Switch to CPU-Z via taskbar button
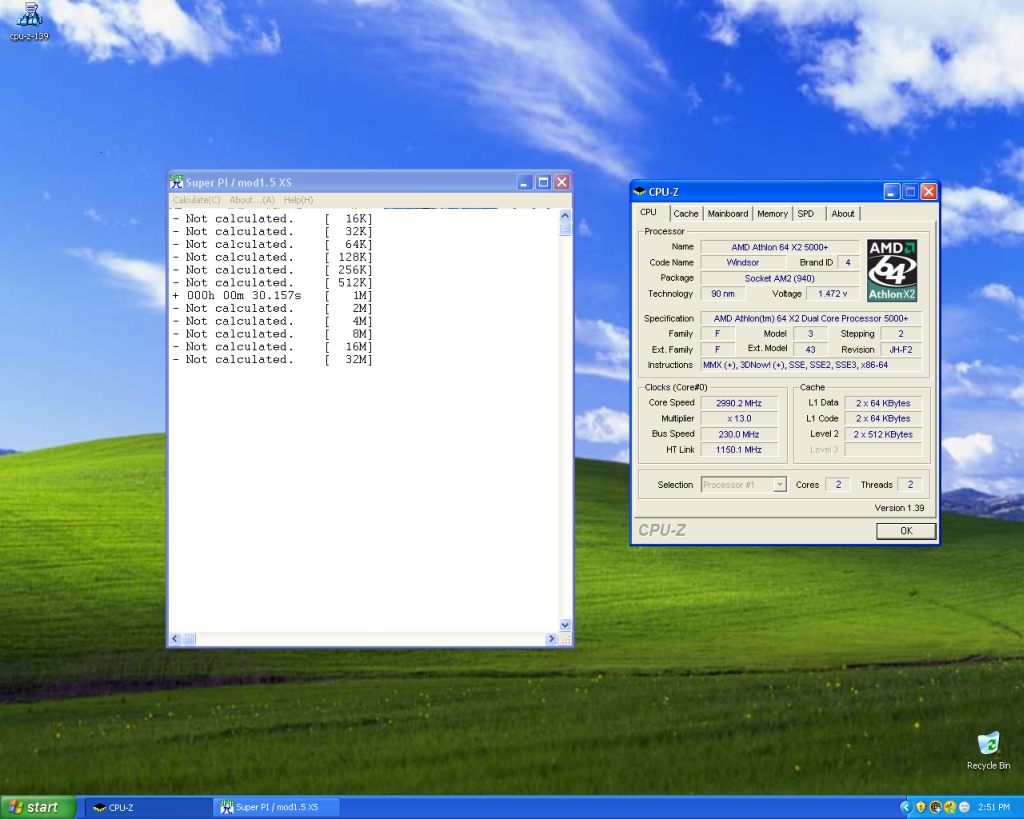This screenshot has width=1024, height=819. [x=148, y=808]
